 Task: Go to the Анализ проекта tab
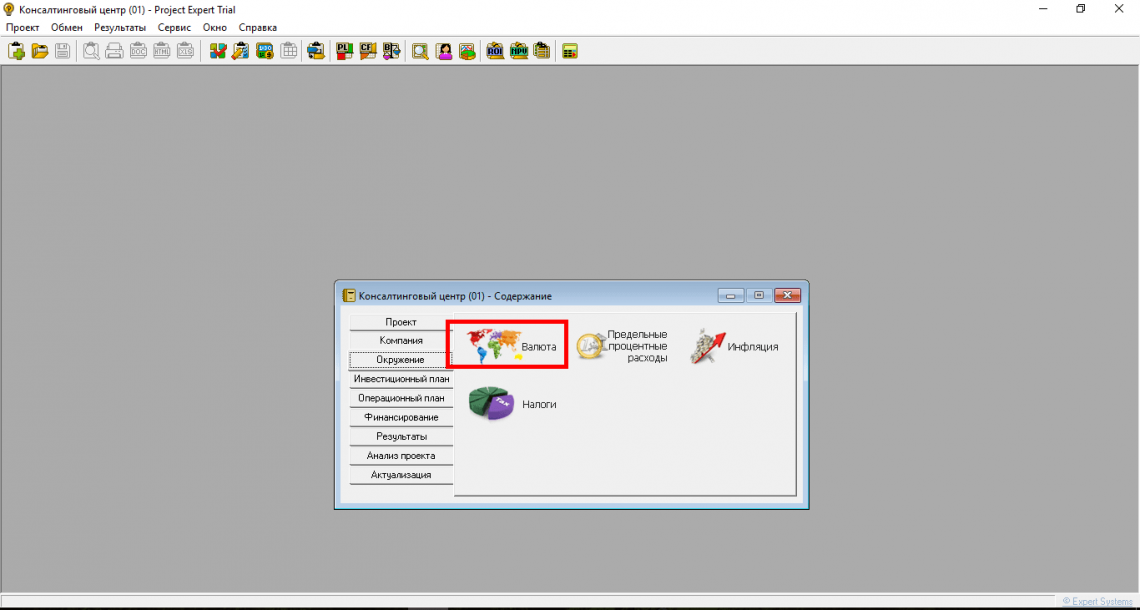point(401,455)
